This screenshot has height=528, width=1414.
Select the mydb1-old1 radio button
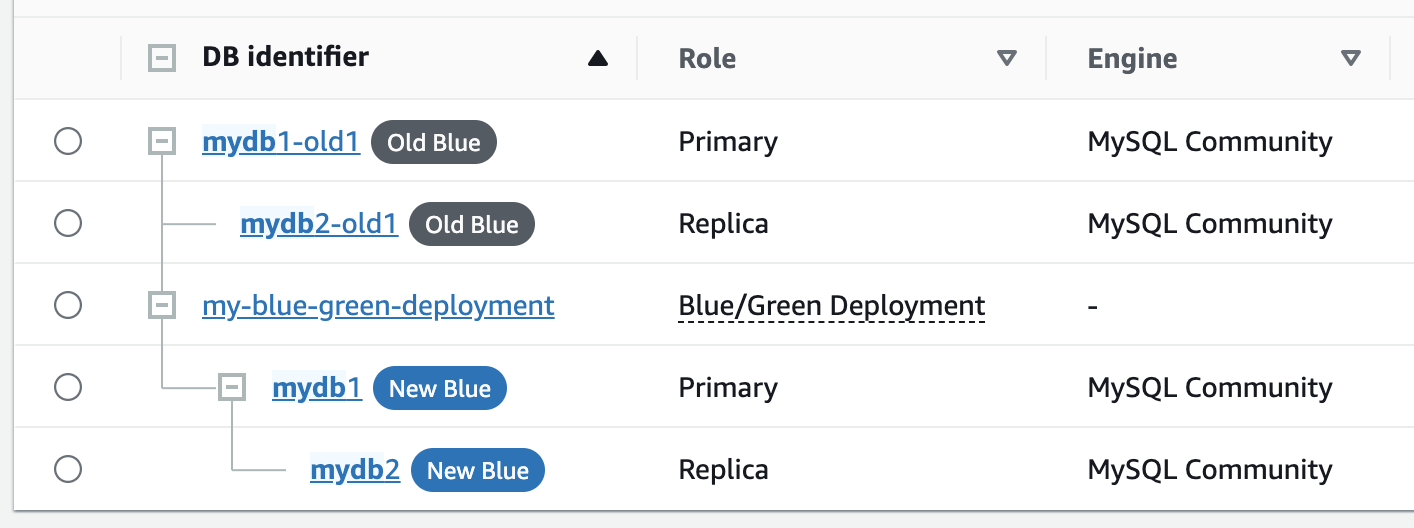point(68,142)
